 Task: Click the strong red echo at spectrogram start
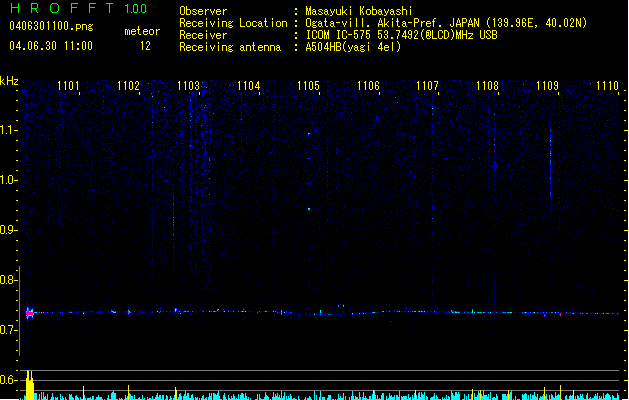point(29,313)
